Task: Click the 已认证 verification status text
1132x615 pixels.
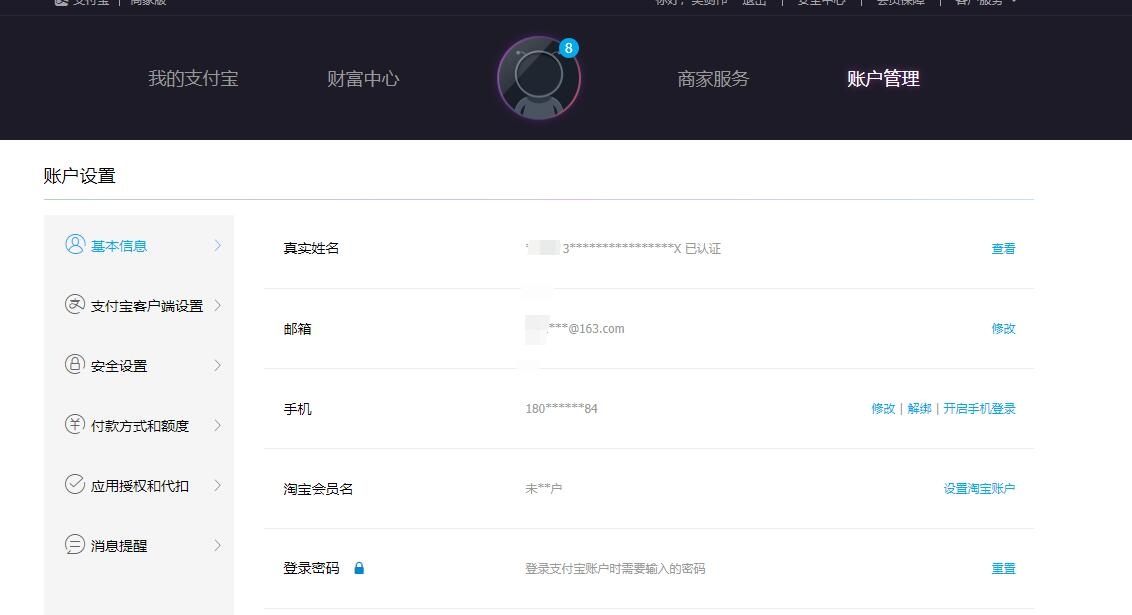Action: point(702,248)
